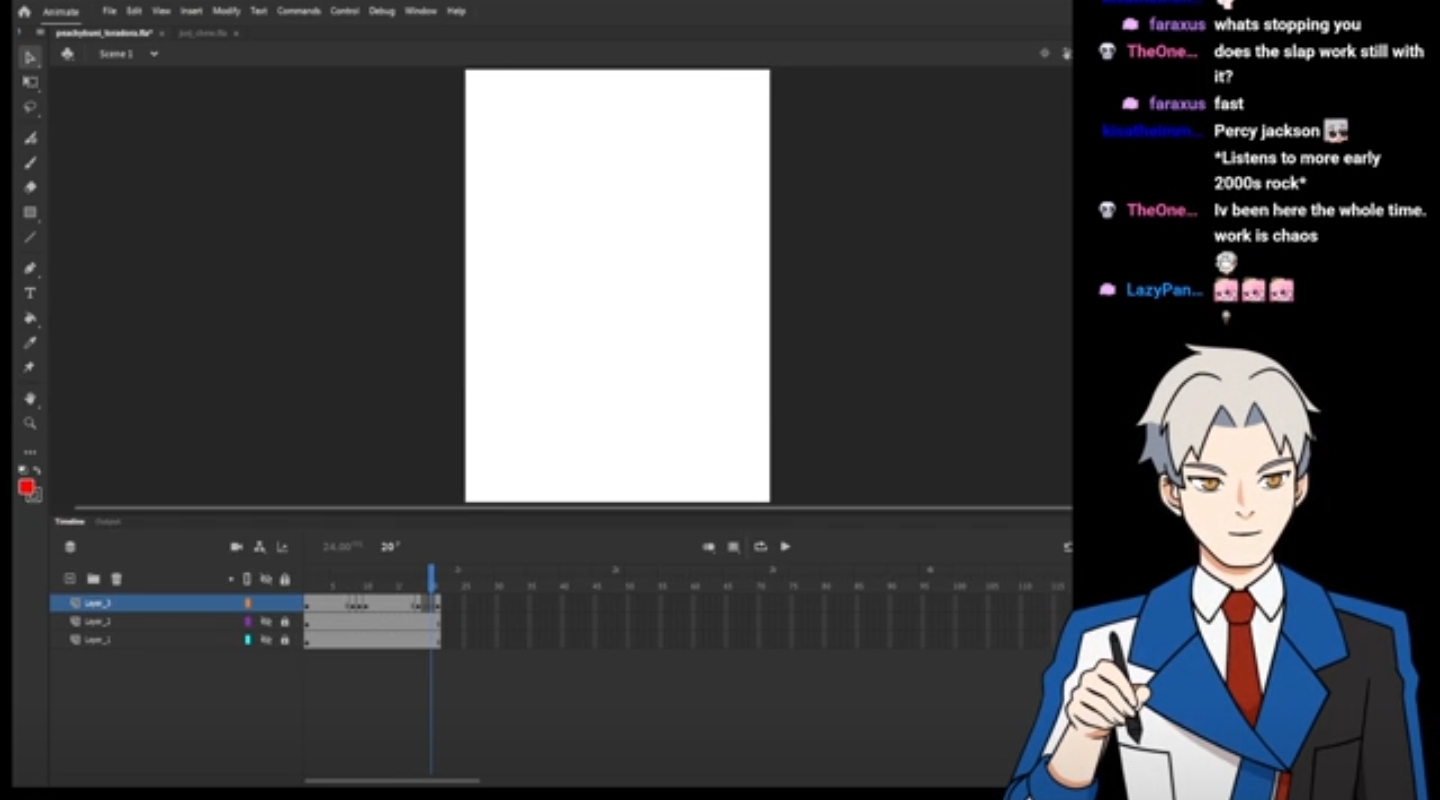Select the Hand tool
The image size is (1440, 800).
[x=30, y=398]
